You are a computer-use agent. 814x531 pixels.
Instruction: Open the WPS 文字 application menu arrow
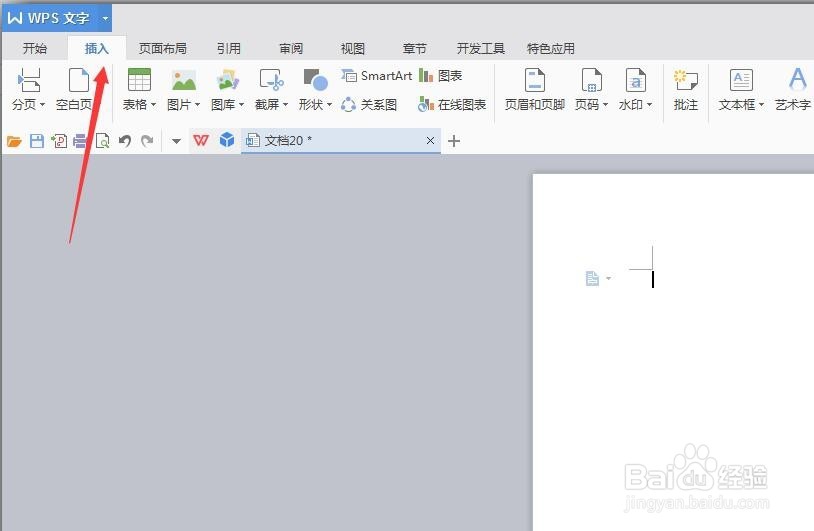(105, 19)
